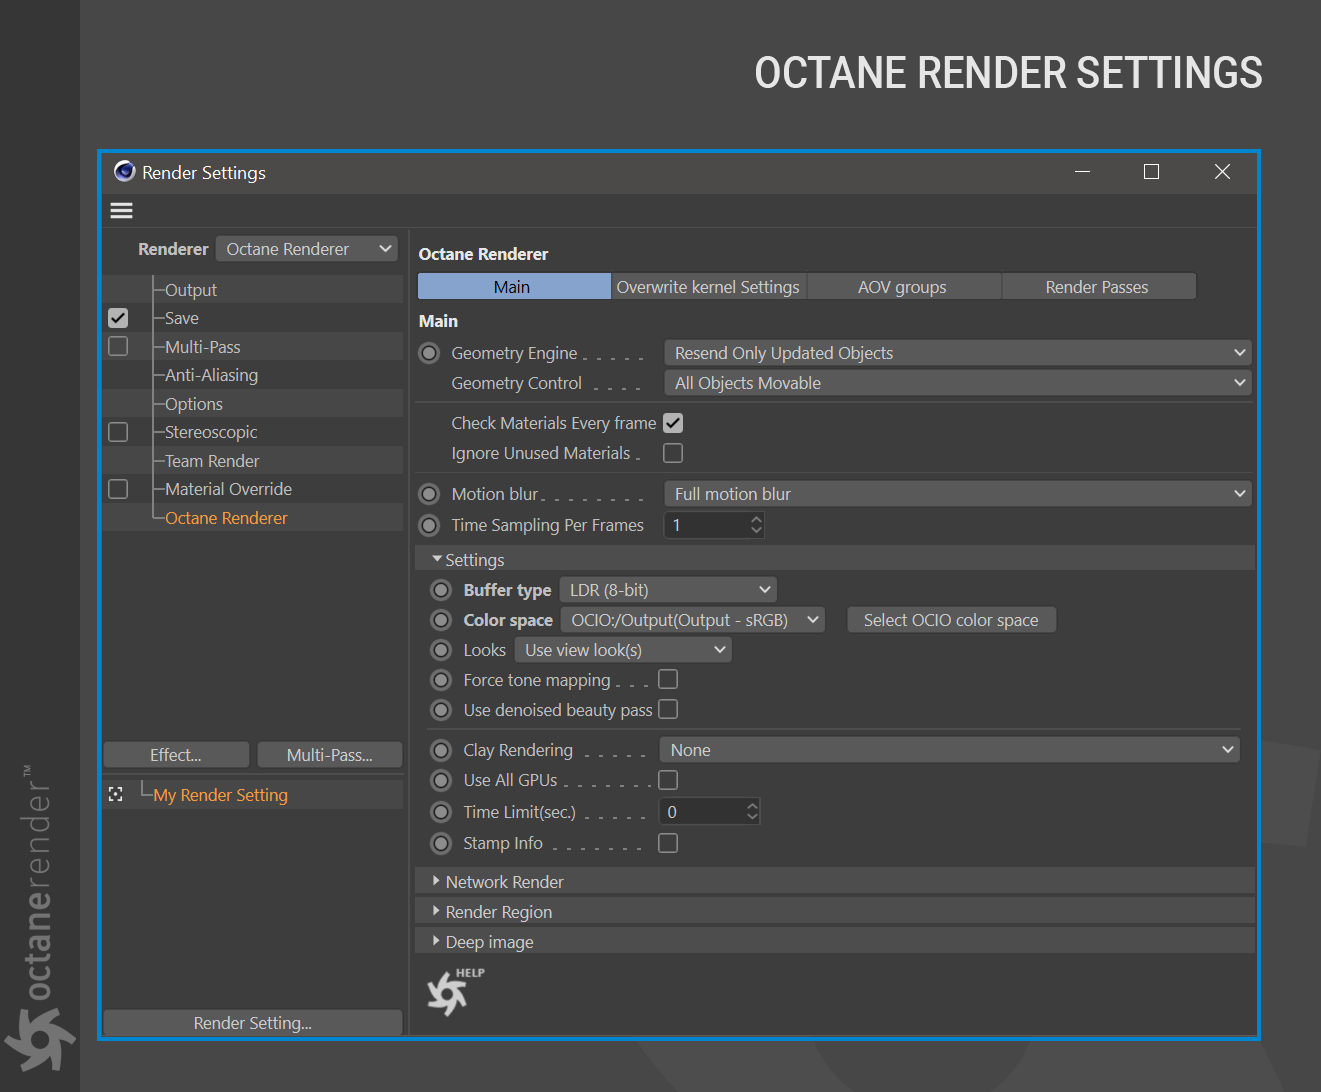Viewport: 1321px width, 1092px height.
Task: Click the Geometry Engine animation dot
Action: 429,353
